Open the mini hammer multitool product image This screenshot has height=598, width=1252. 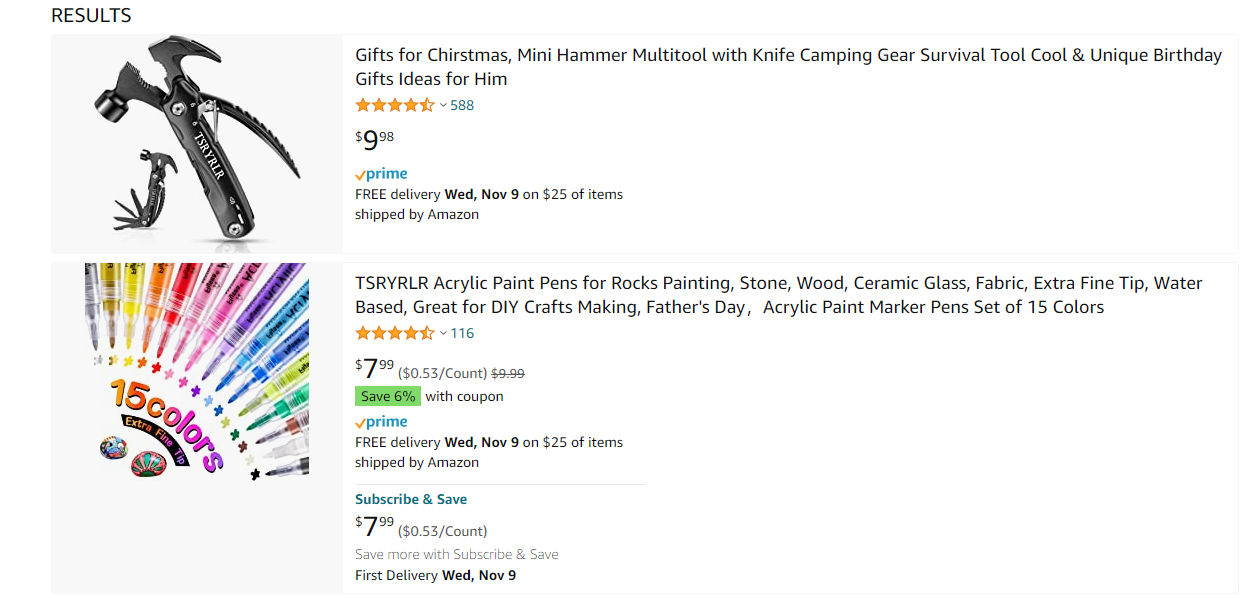[197, 143]
